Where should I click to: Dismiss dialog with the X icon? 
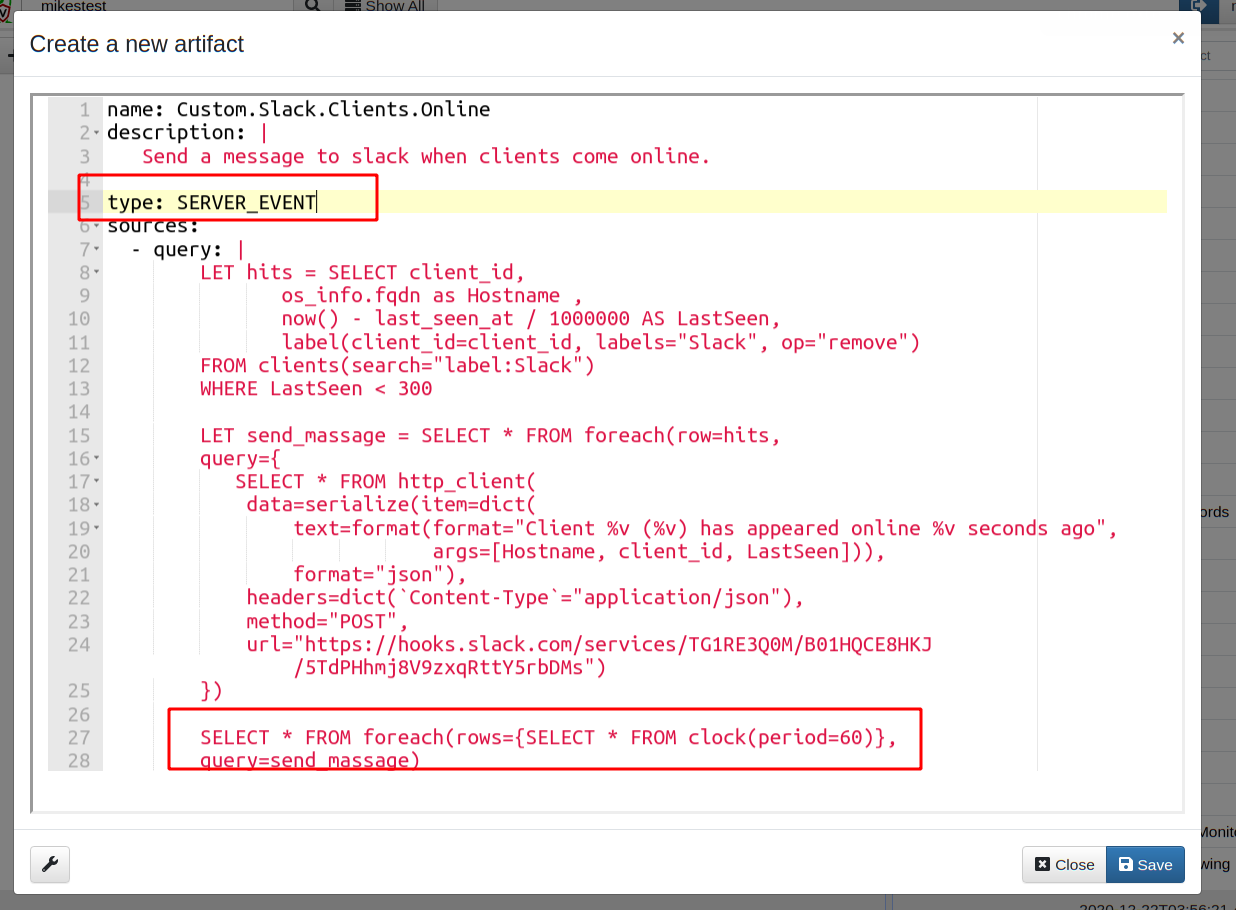[1178, 38]
